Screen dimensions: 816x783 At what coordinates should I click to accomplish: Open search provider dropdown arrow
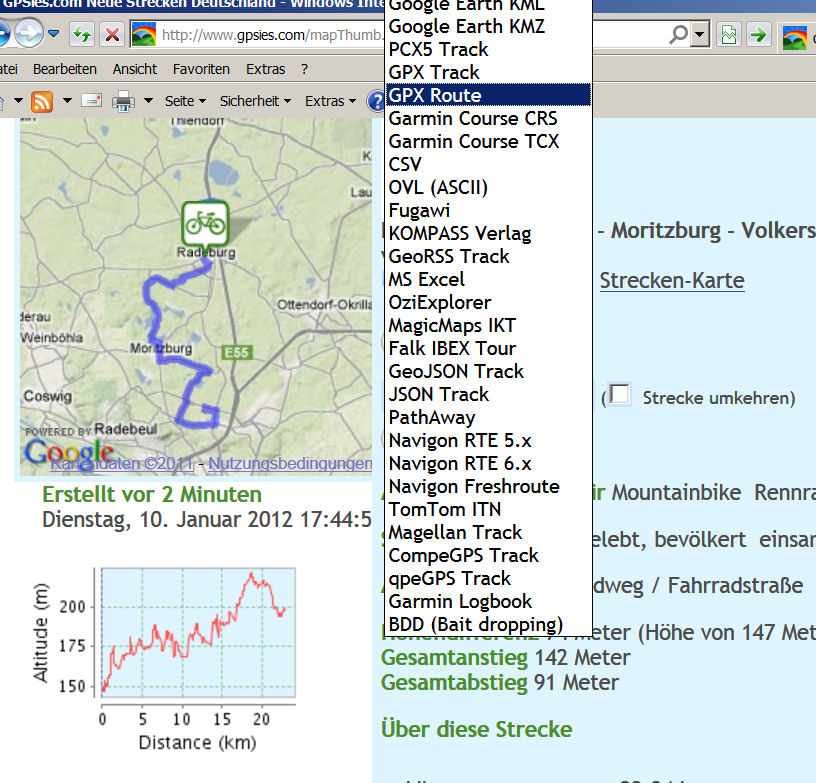coord(700,34)
